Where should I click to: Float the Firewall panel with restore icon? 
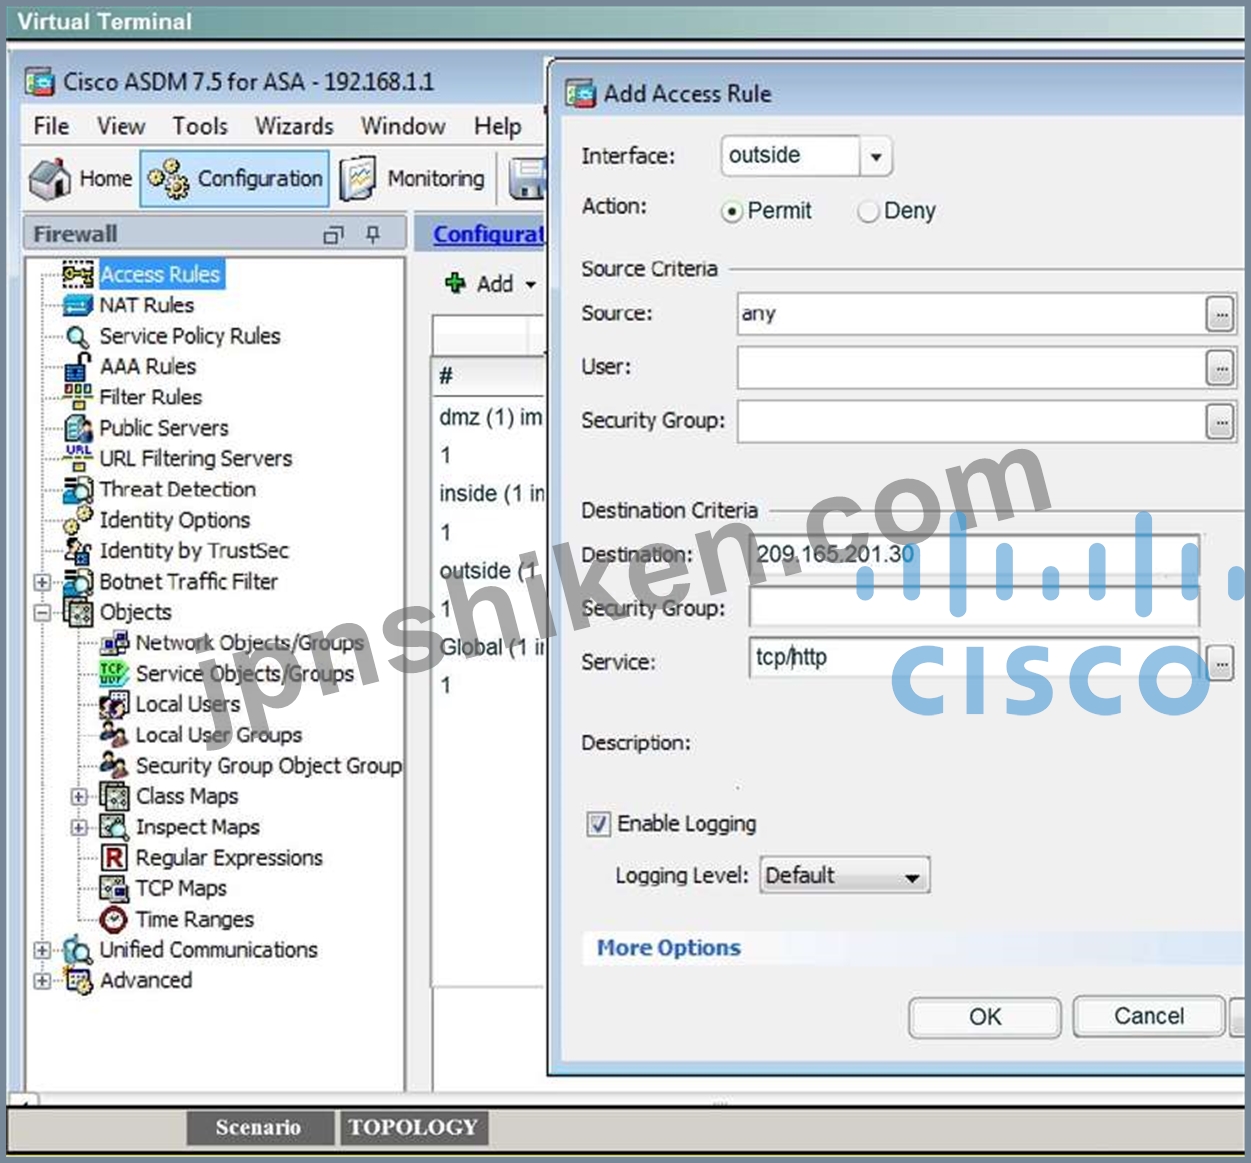[x=333, y=235]
